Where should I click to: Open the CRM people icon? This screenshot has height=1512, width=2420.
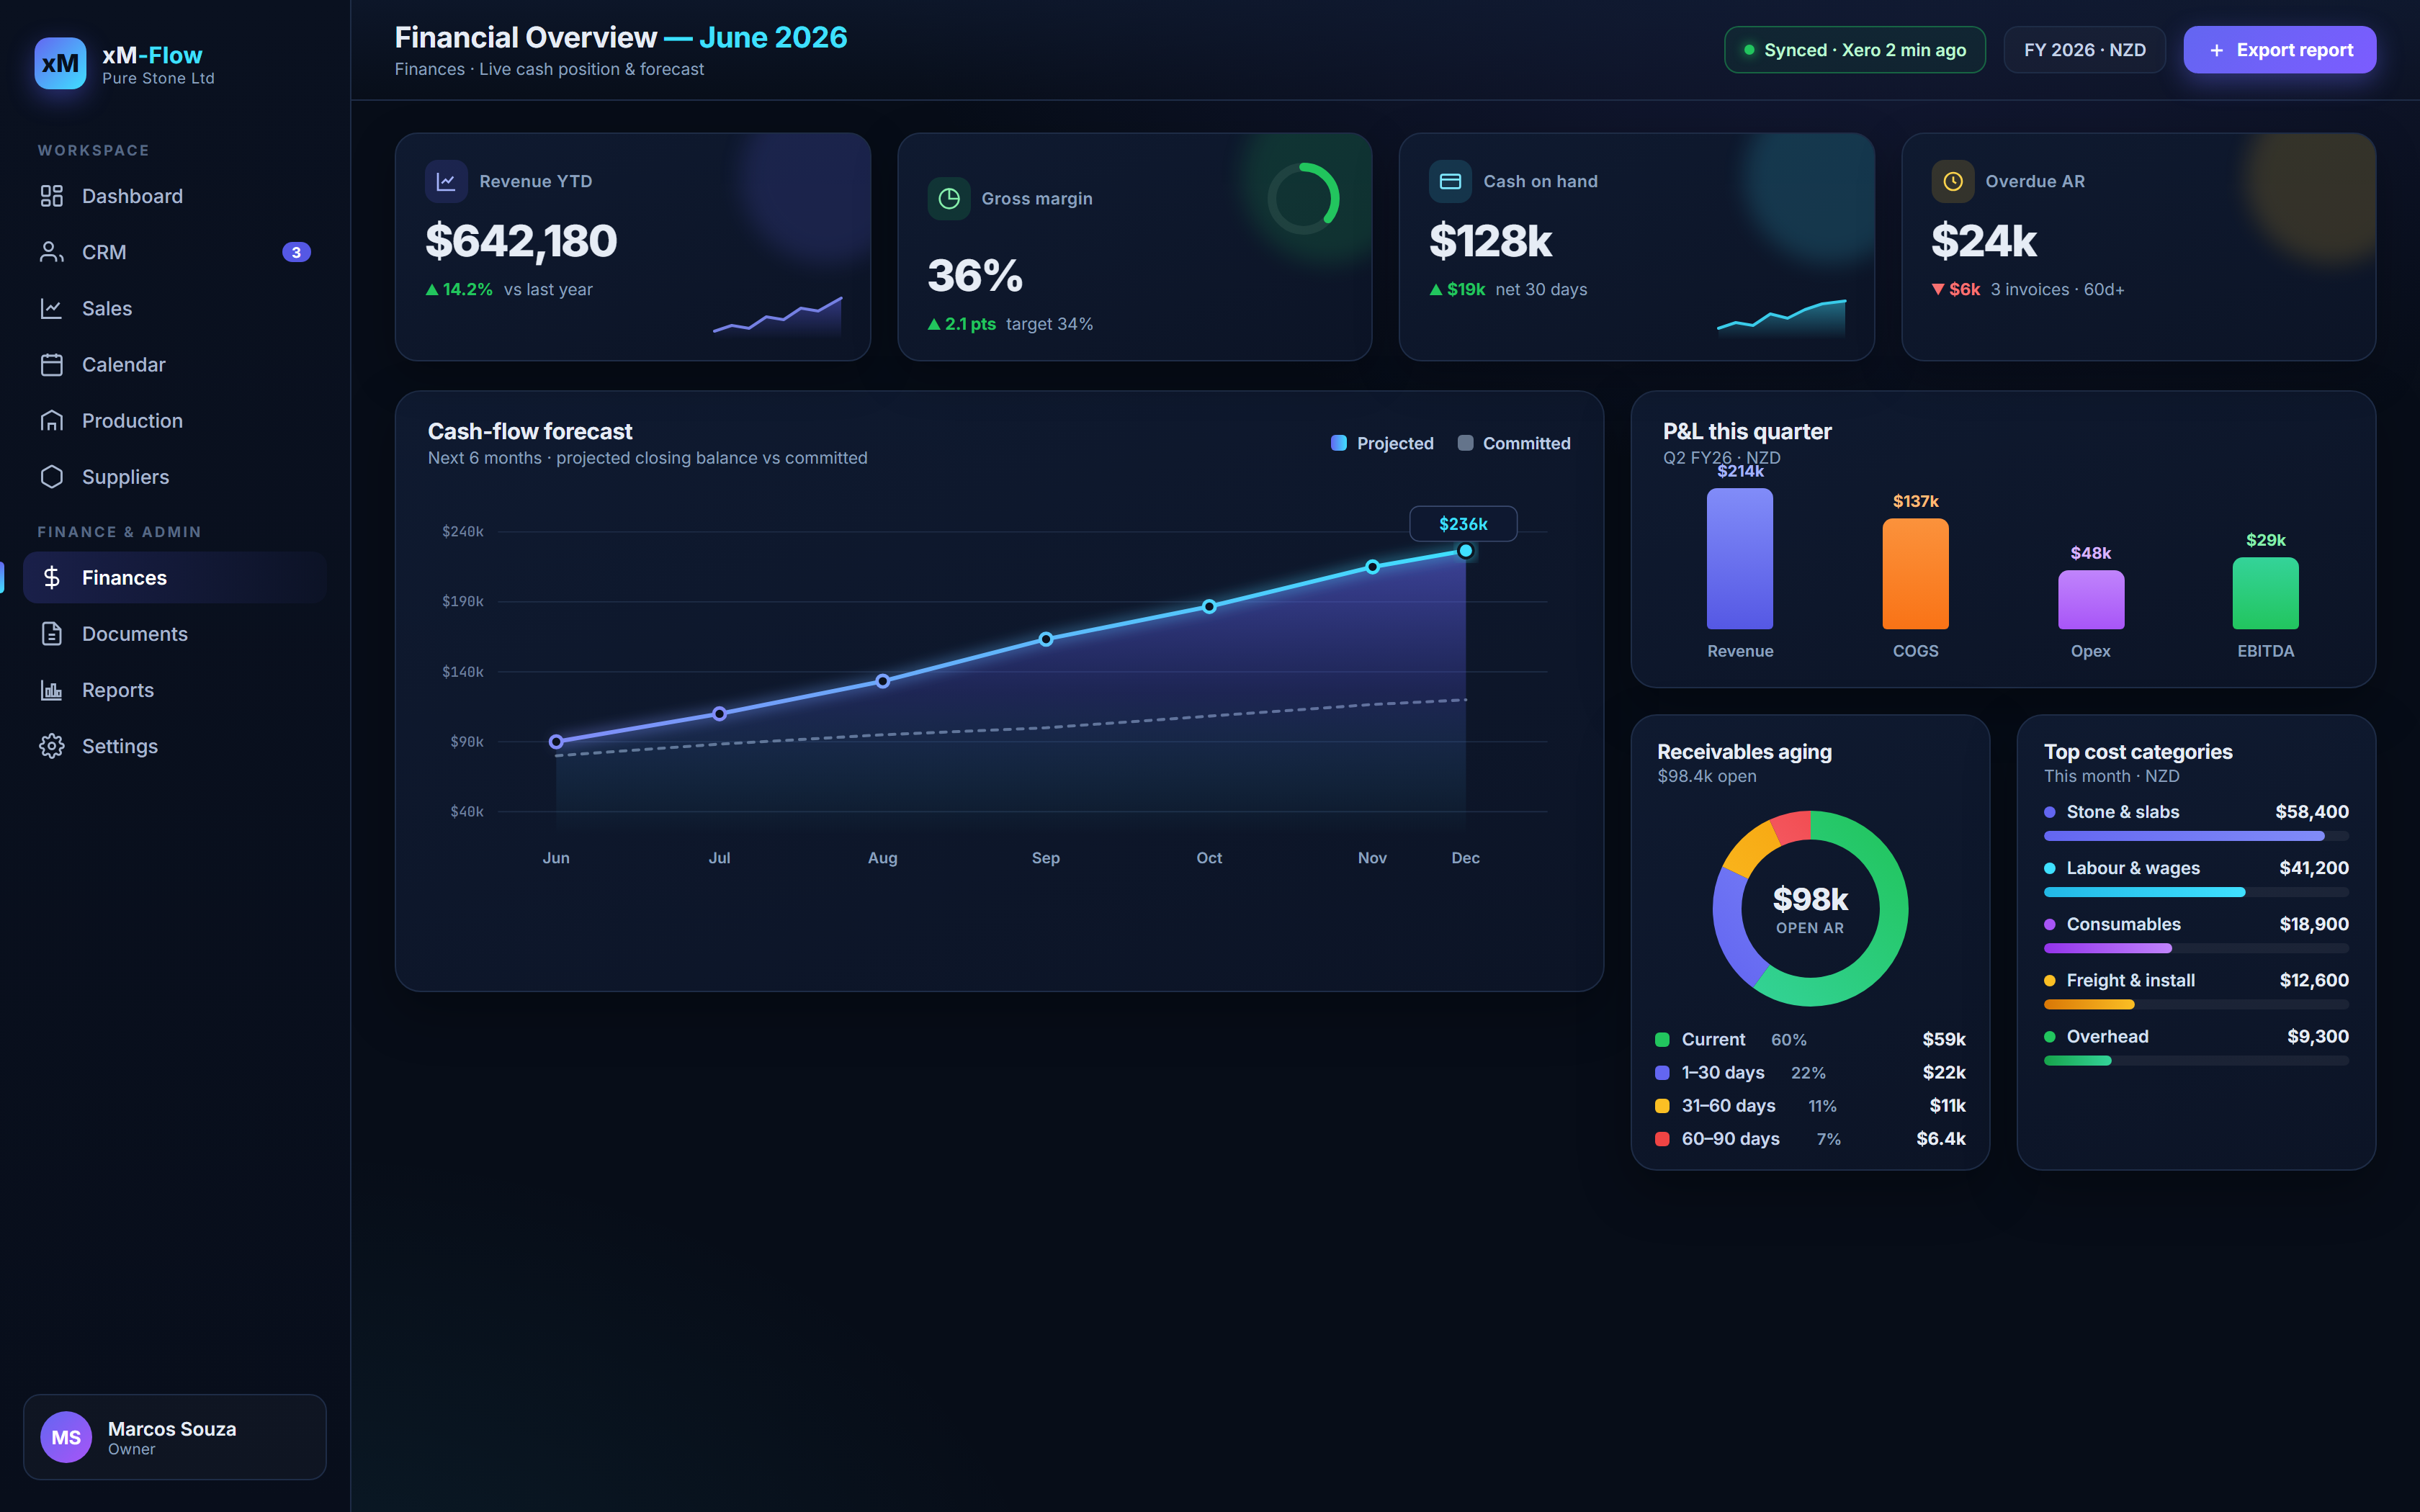coord(52,252)
